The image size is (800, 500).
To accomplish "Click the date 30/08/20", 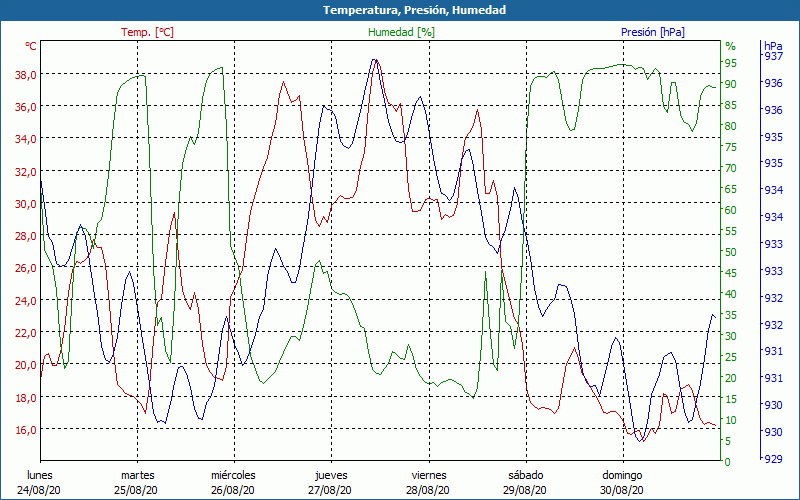I will (621, 490).
